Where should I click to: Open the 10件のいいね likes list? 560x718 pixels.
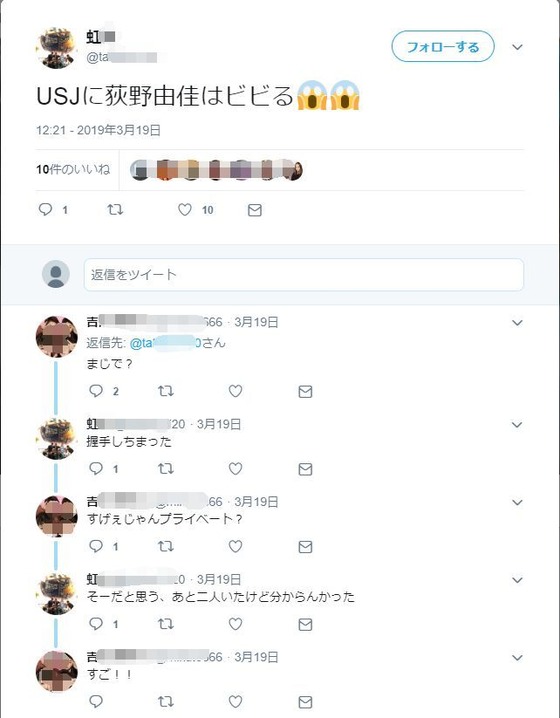point(73,170)
